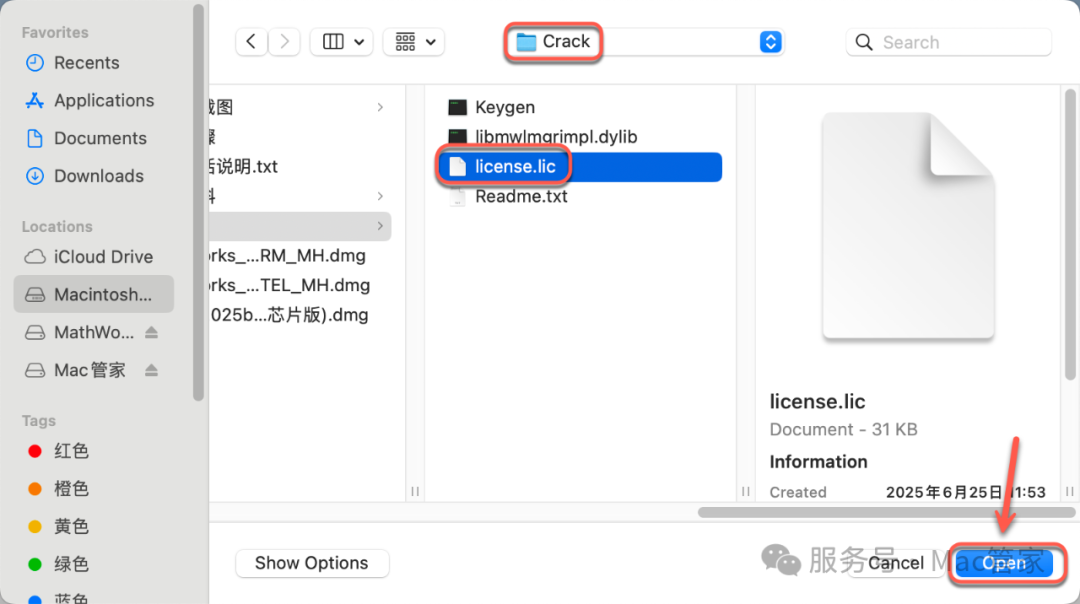1080x604 pixels.
Task: Click the Show Options button
Action: 312,563
